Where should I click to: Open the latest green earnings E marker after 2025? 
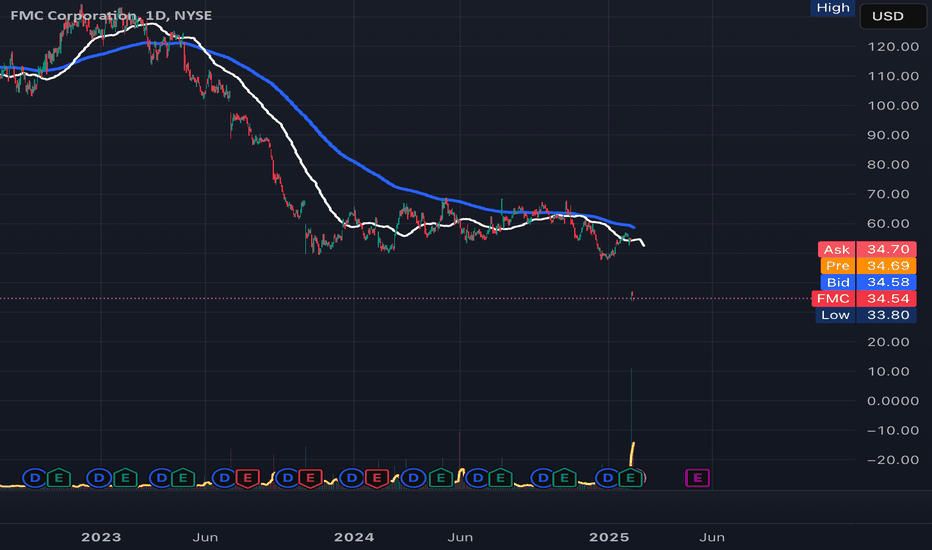[631, 477]
